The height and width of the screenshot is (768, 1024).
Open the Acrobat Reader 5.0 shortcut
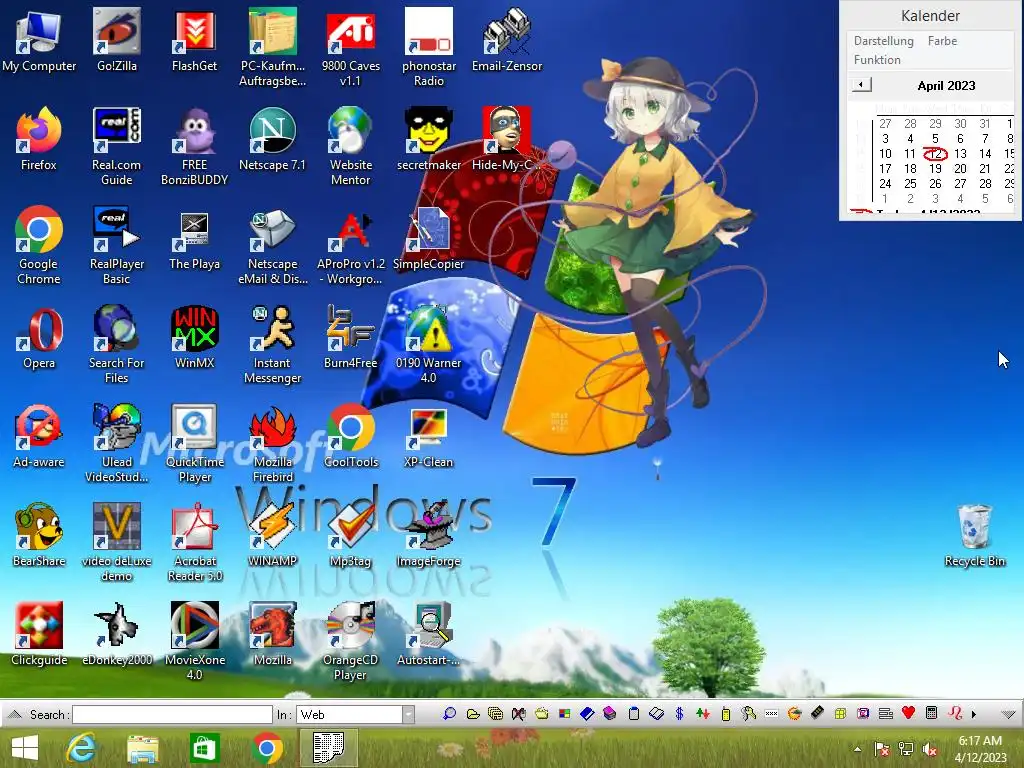click(x=195, y=543)
